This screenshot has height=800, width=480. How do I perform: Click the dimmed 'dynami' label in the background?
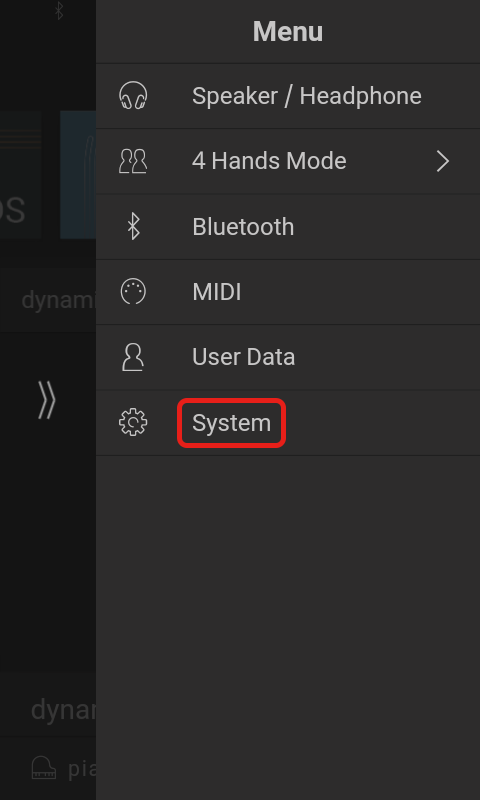[58, 301]
